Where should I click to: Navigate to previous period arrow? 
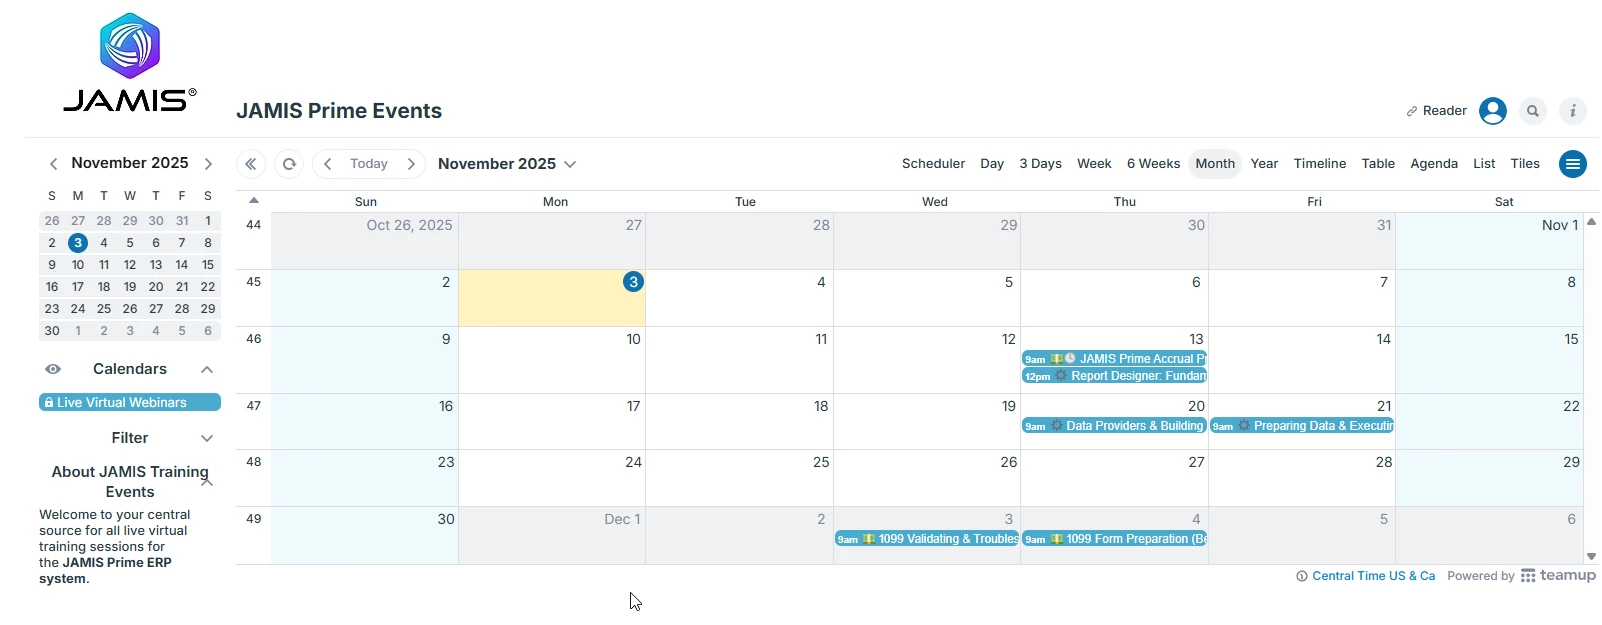(x=327, y=164)
